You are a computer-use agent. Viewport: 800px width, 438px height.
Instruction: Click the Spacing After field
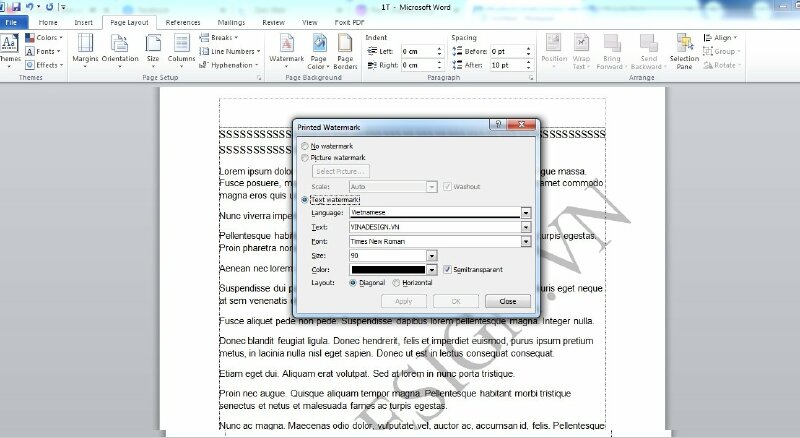[507, 65]
